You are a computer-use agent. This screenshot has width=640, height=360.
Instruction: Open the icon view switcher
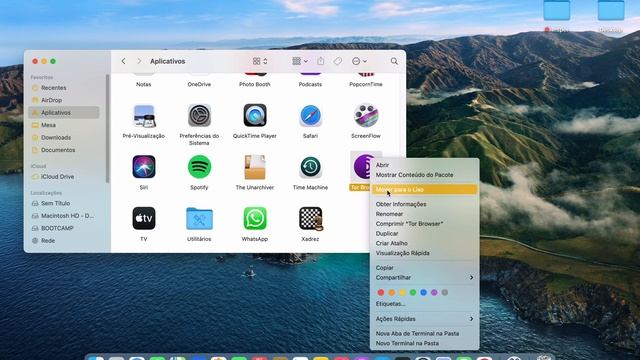[x=260, y=61]
